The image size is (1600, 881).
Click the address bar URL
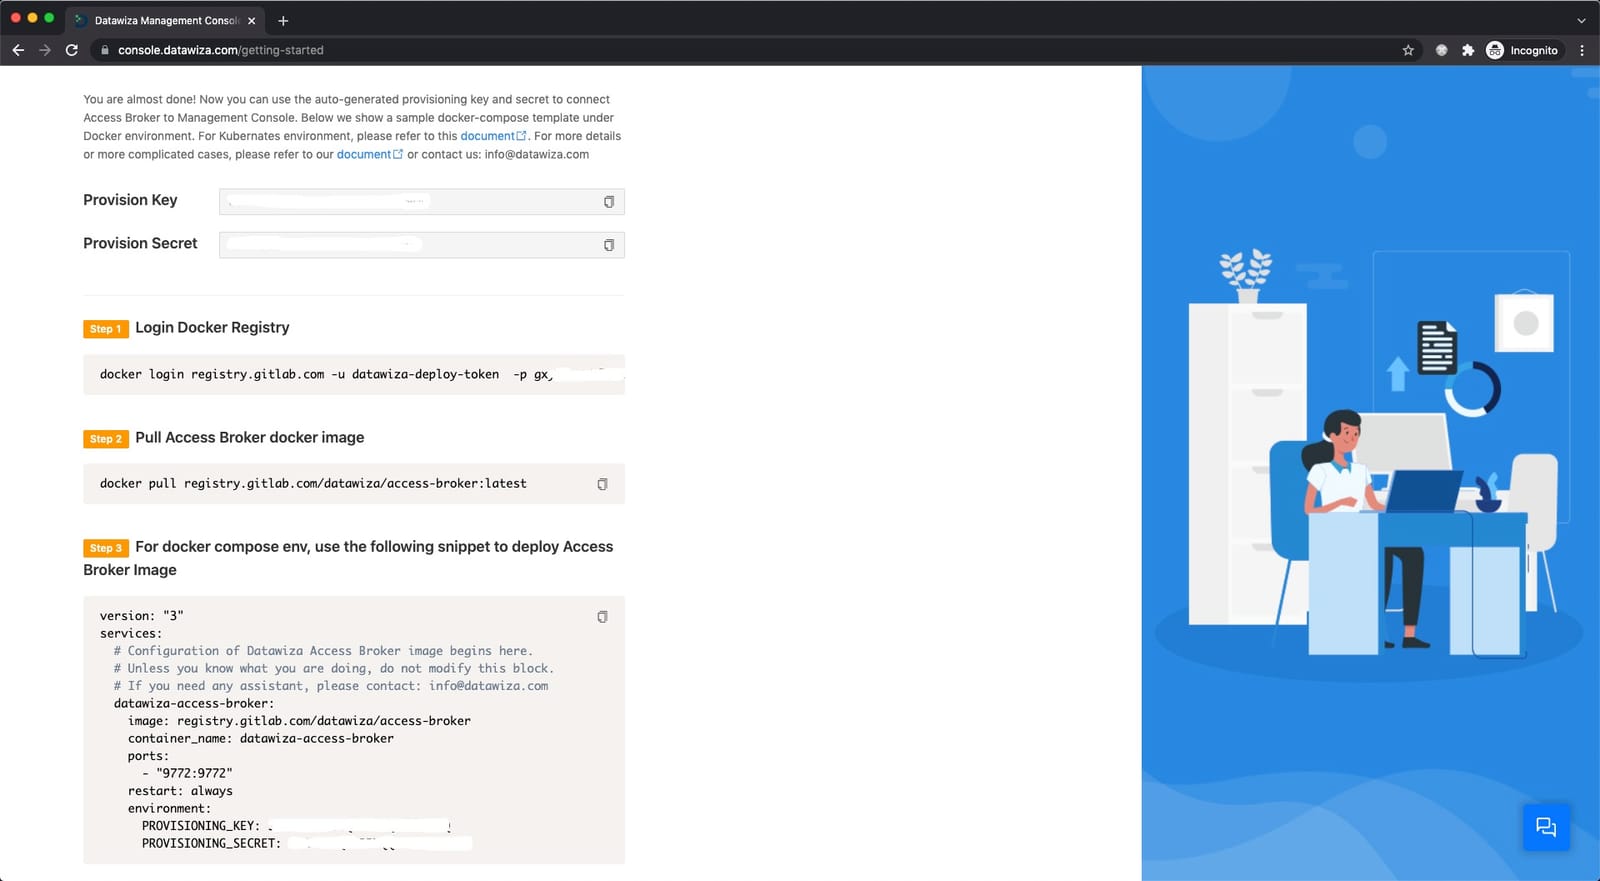click(221, 50)
